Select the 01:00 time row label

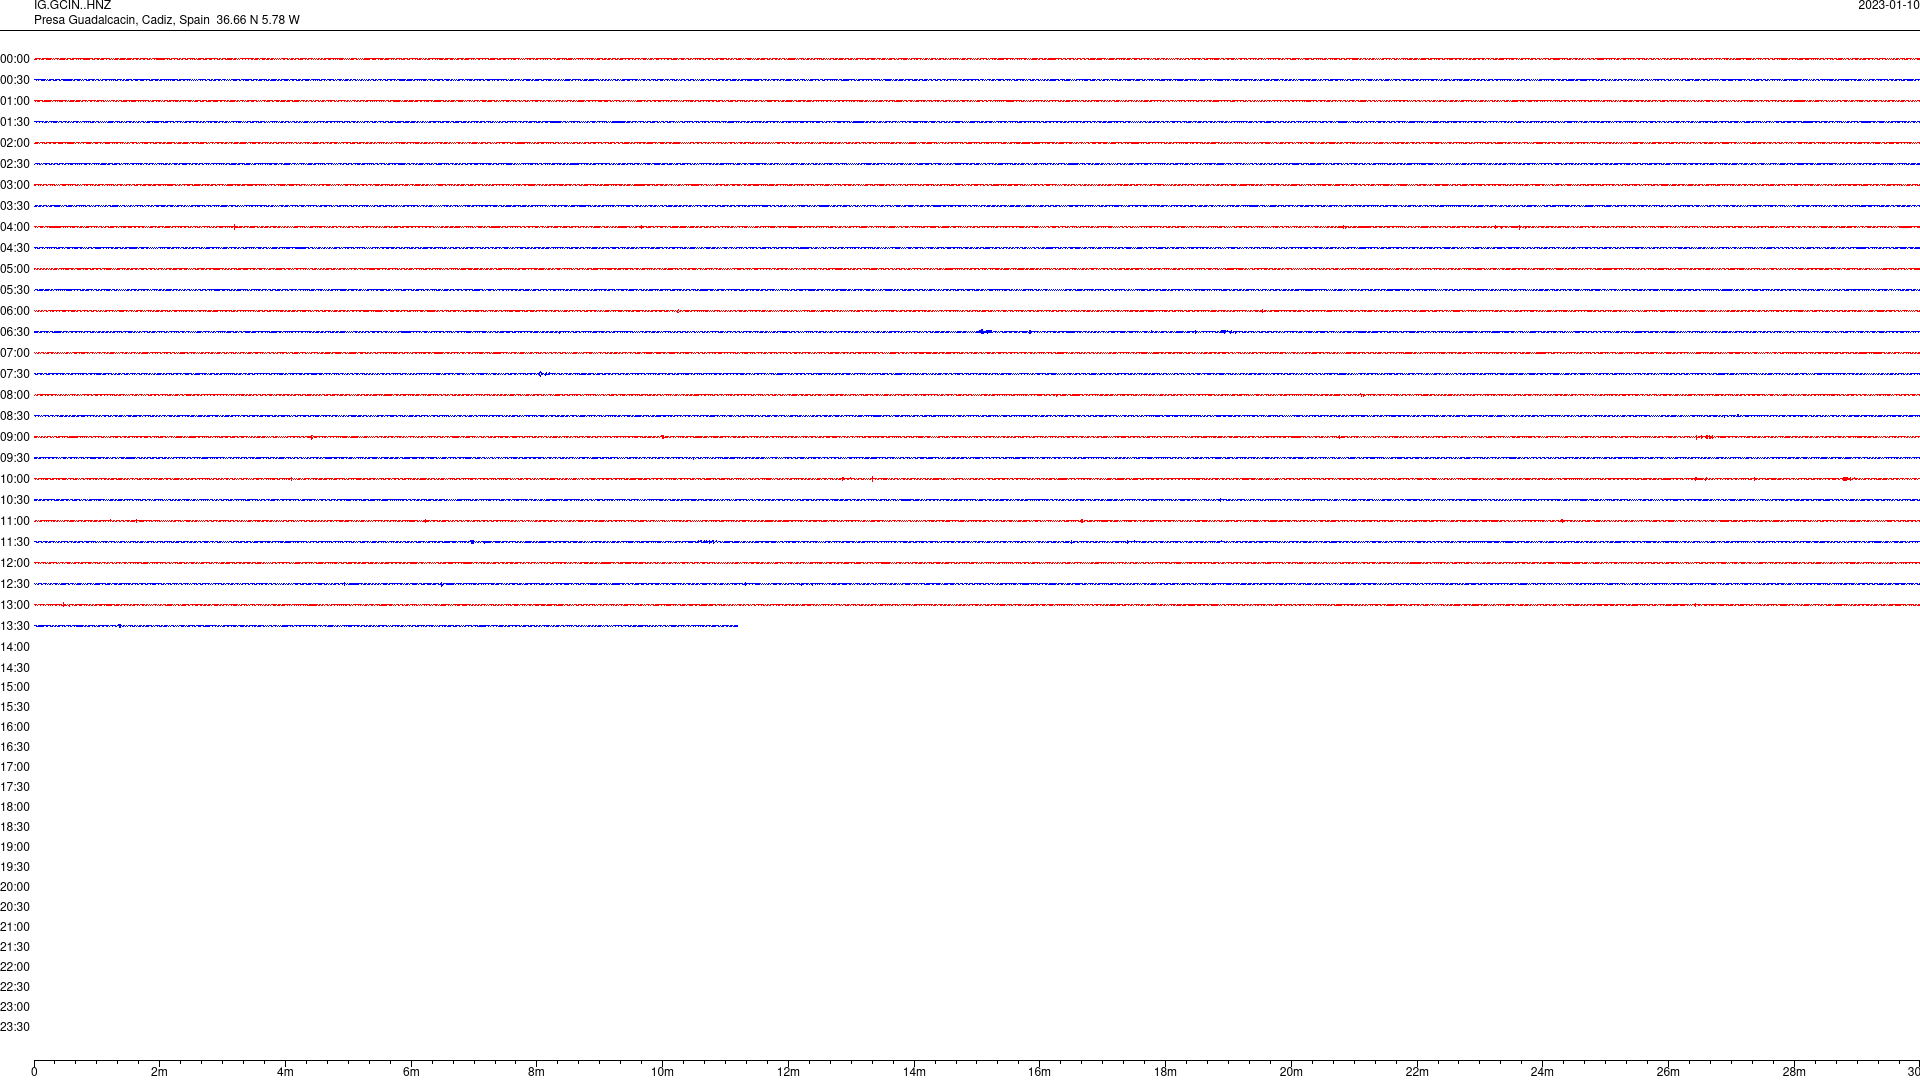point(15,101)
